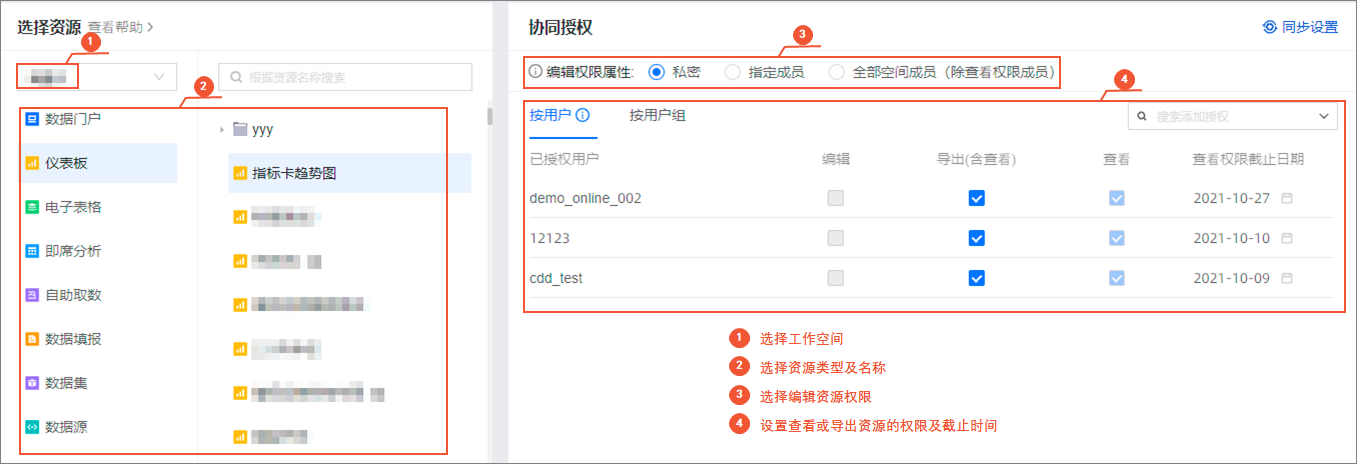Click the 数据集 dataset icon

[x=32, y=383]
